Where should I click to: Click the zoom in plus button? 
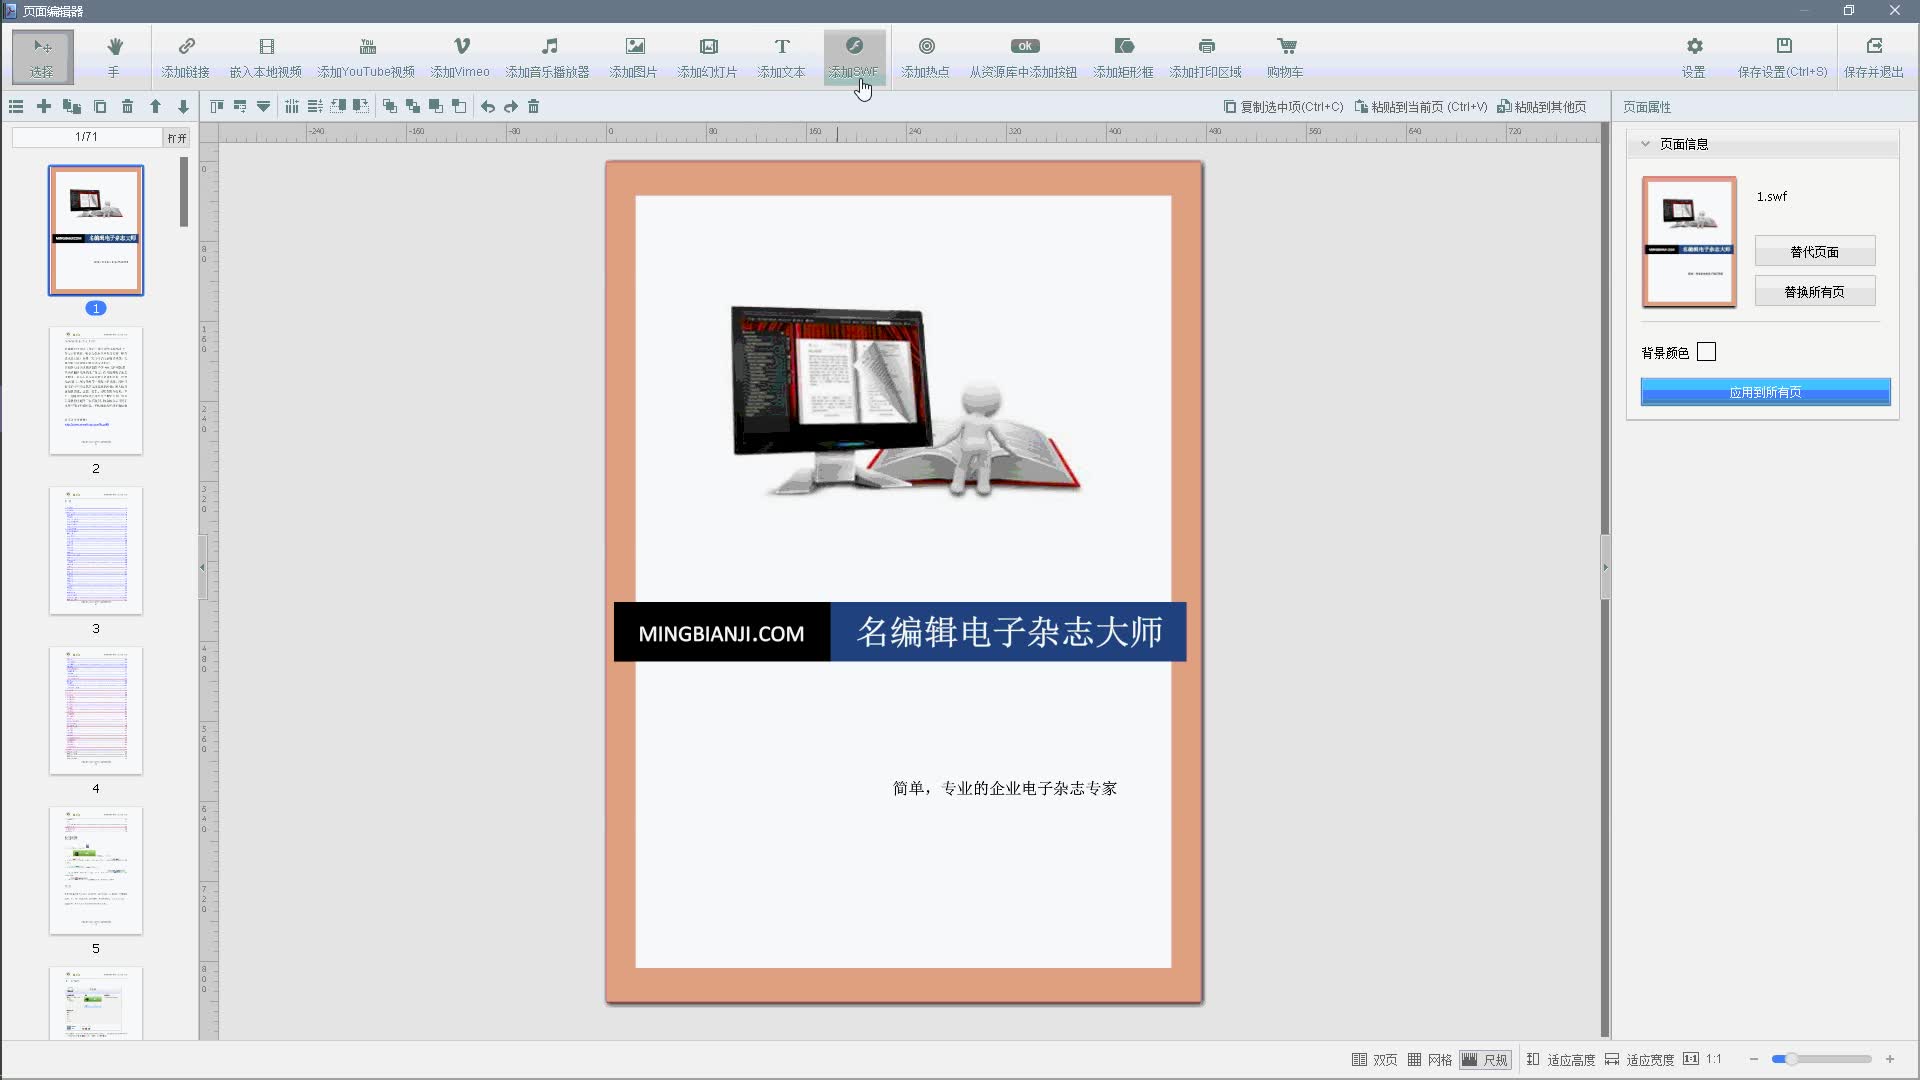1890,1059
